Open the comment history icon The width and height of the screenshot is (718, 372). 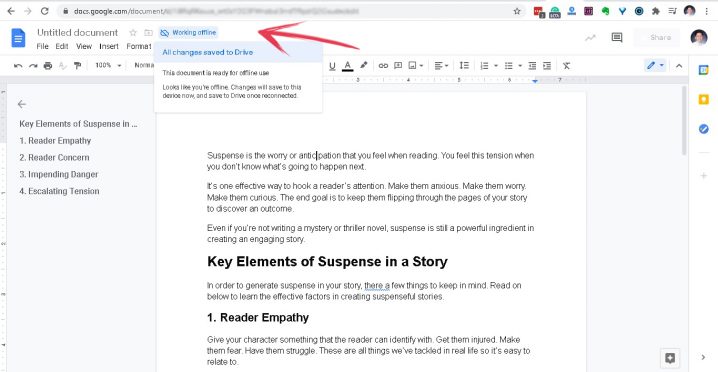pos(617,38)
